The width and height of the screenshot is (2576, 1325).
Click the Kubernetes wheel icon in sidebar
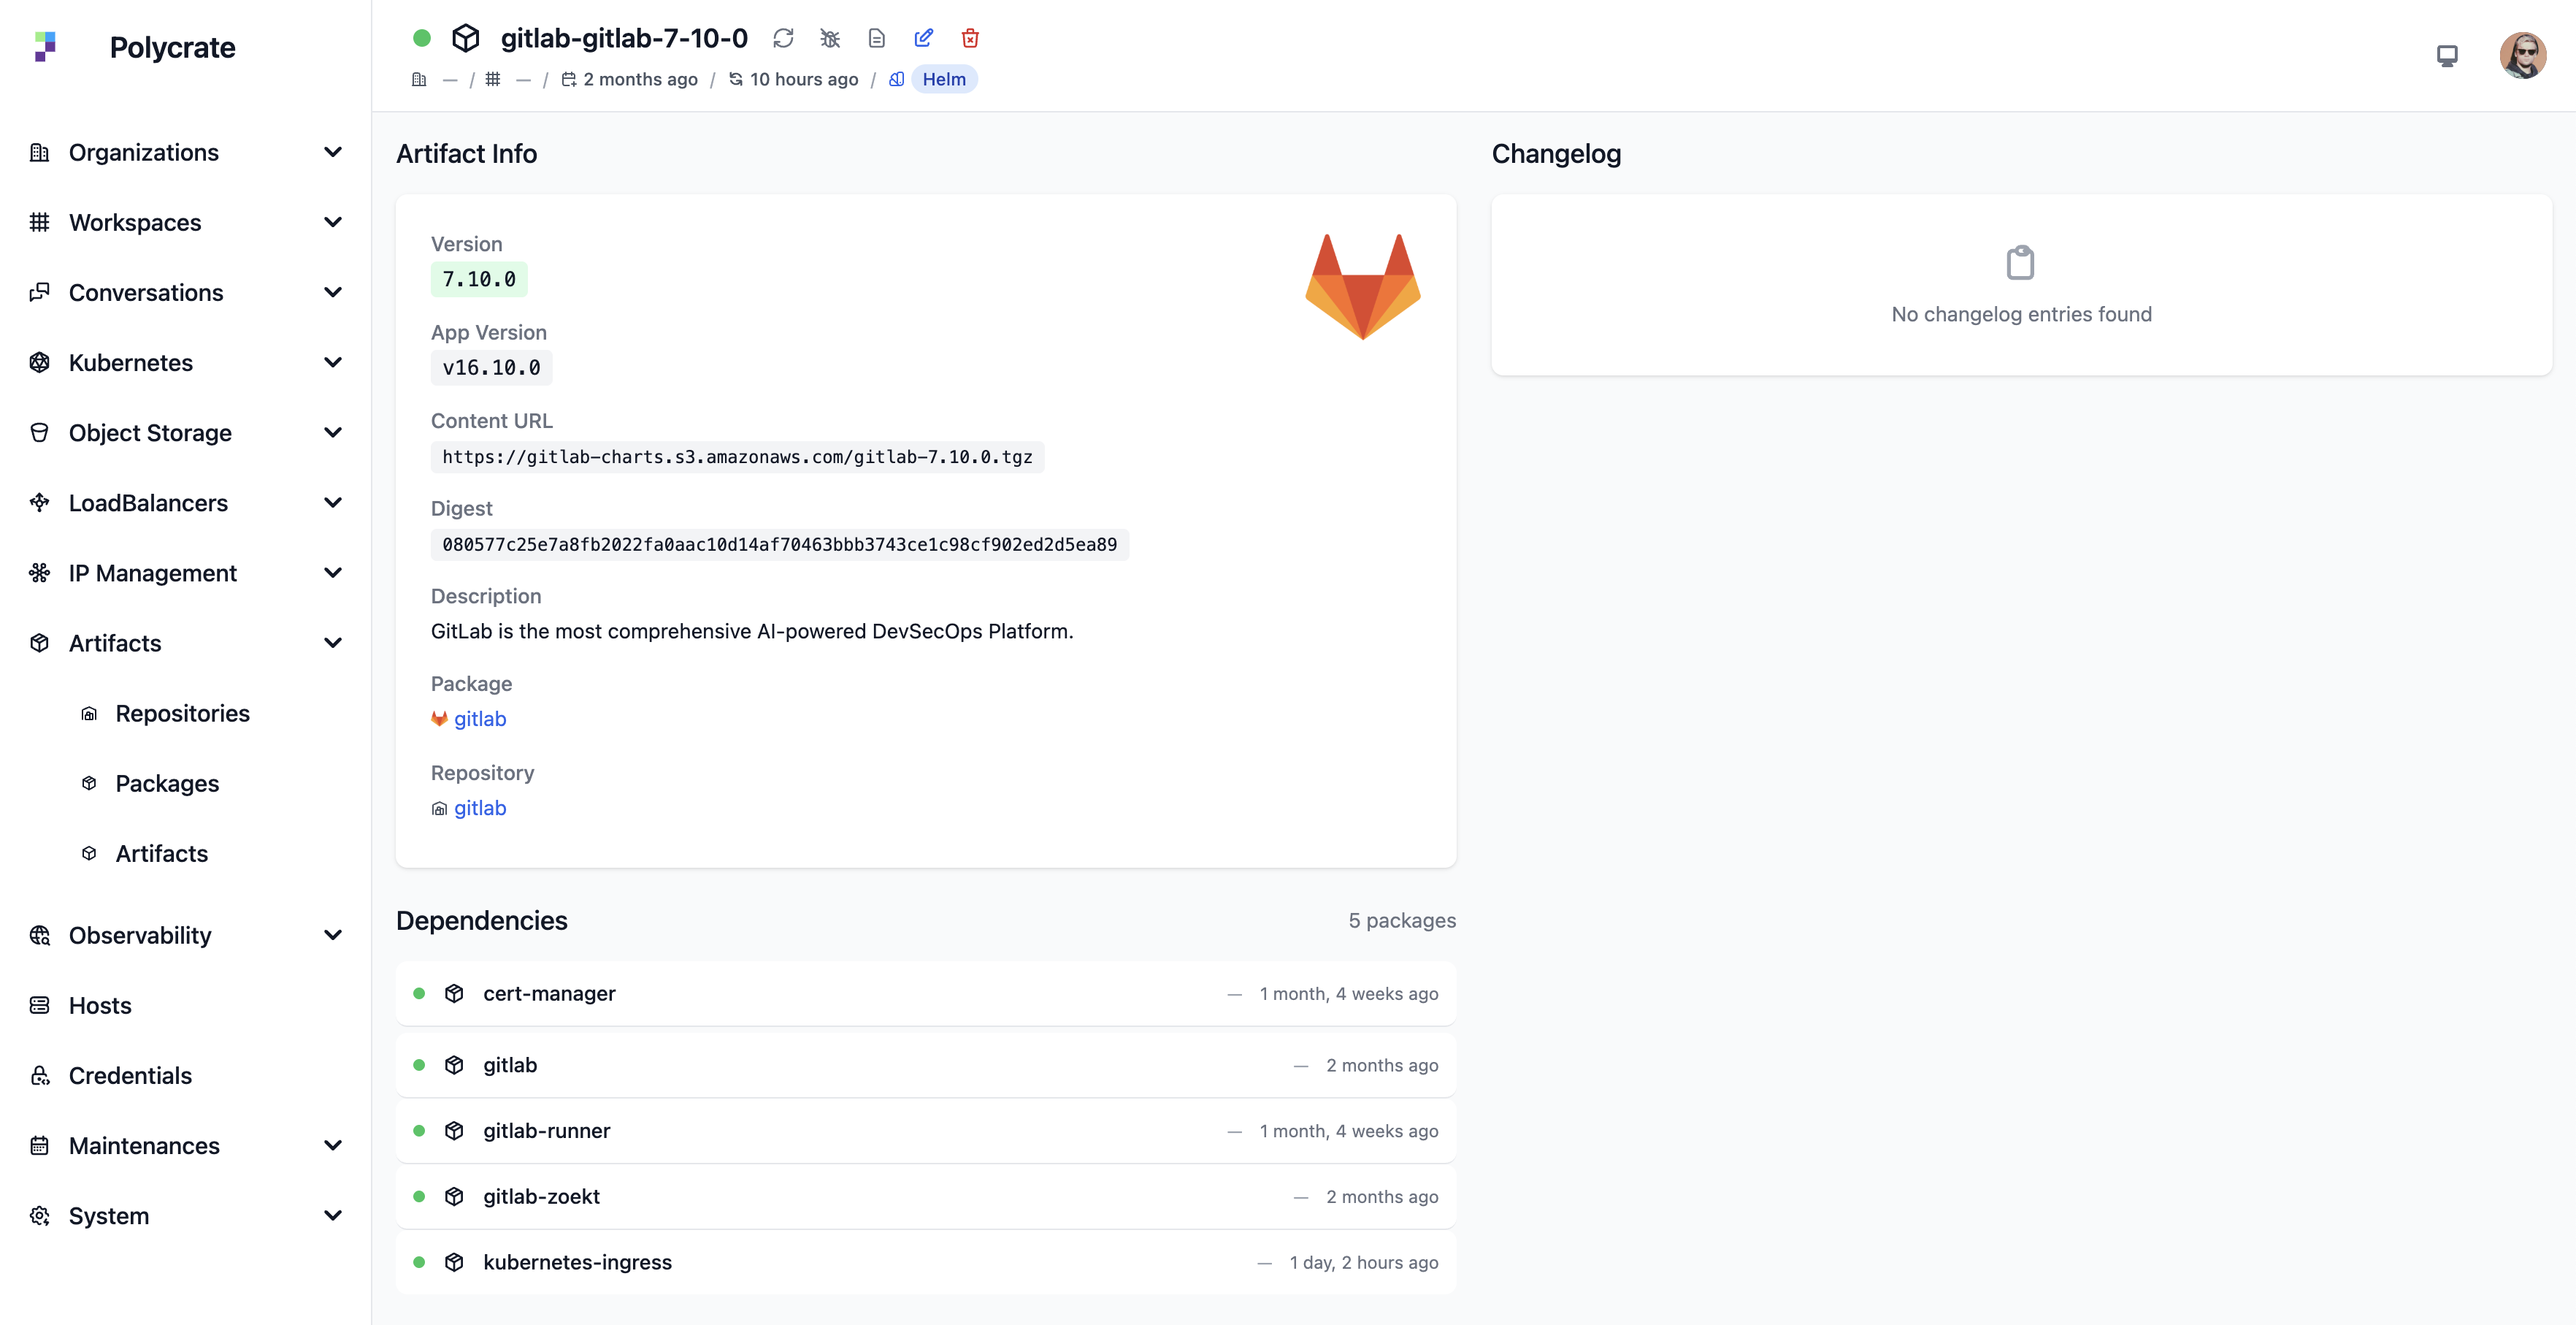(x=40, y=362)
